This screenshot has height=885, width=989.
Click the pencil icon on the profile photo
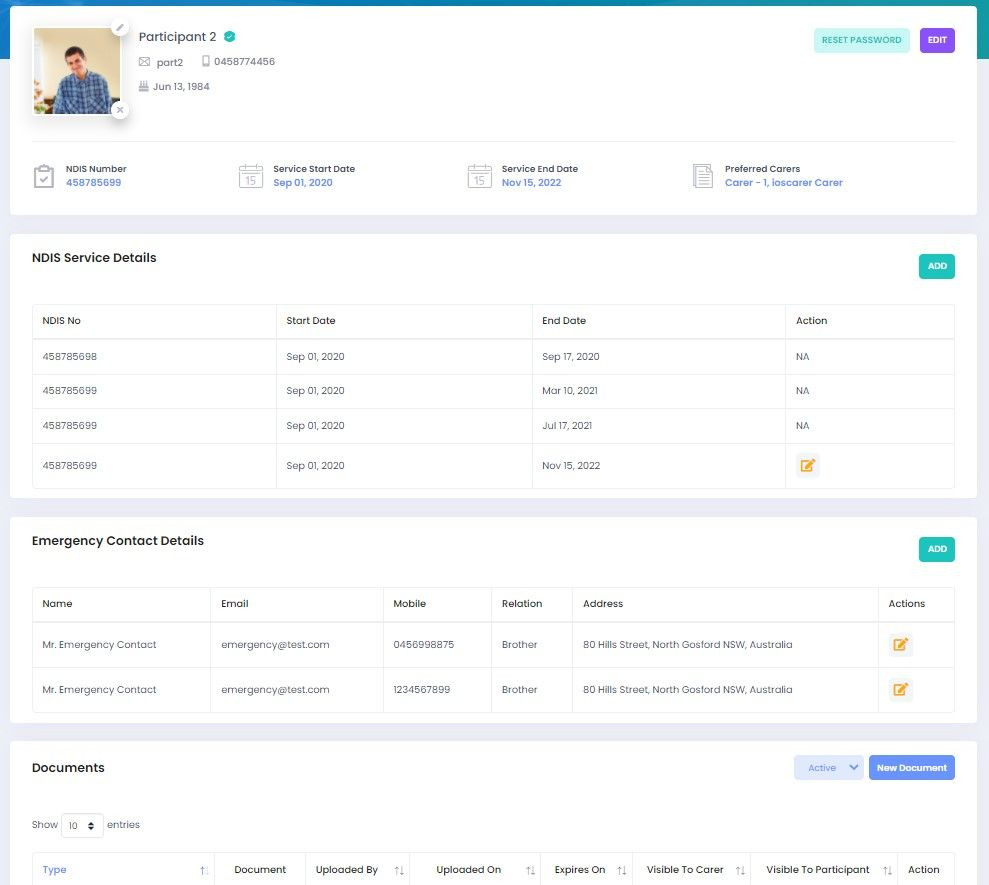[120, 28]
